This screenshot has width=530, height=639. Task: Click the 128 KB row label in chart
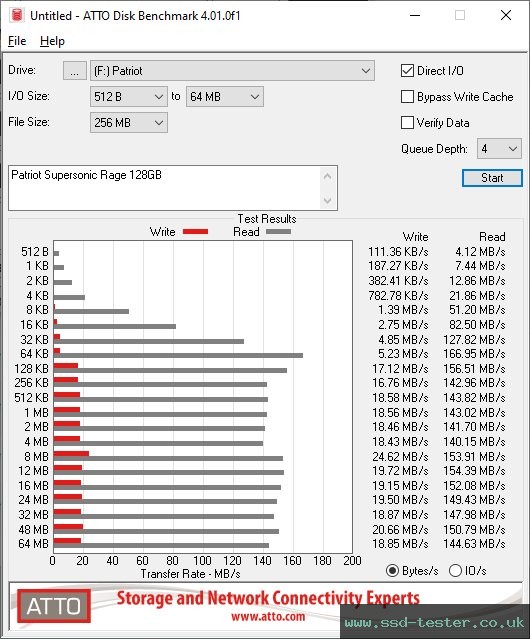point(31,368)
